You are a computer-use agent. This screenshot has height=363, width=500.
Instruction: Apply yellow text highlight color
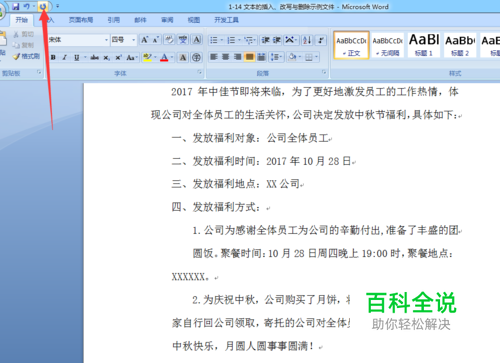click(147, 58)
